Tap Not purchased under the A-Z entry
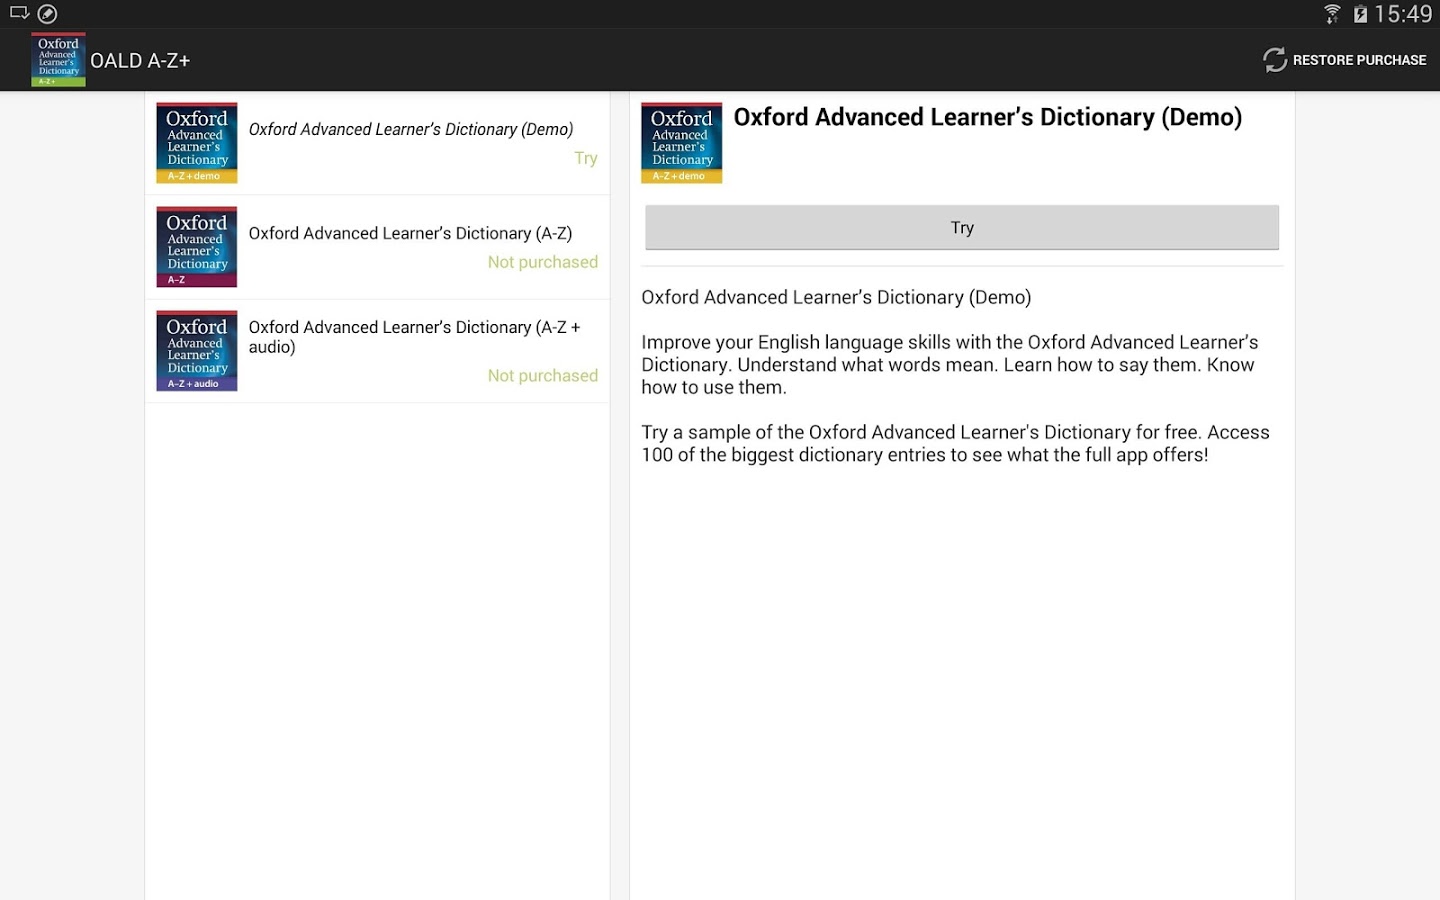 point(543,262)
